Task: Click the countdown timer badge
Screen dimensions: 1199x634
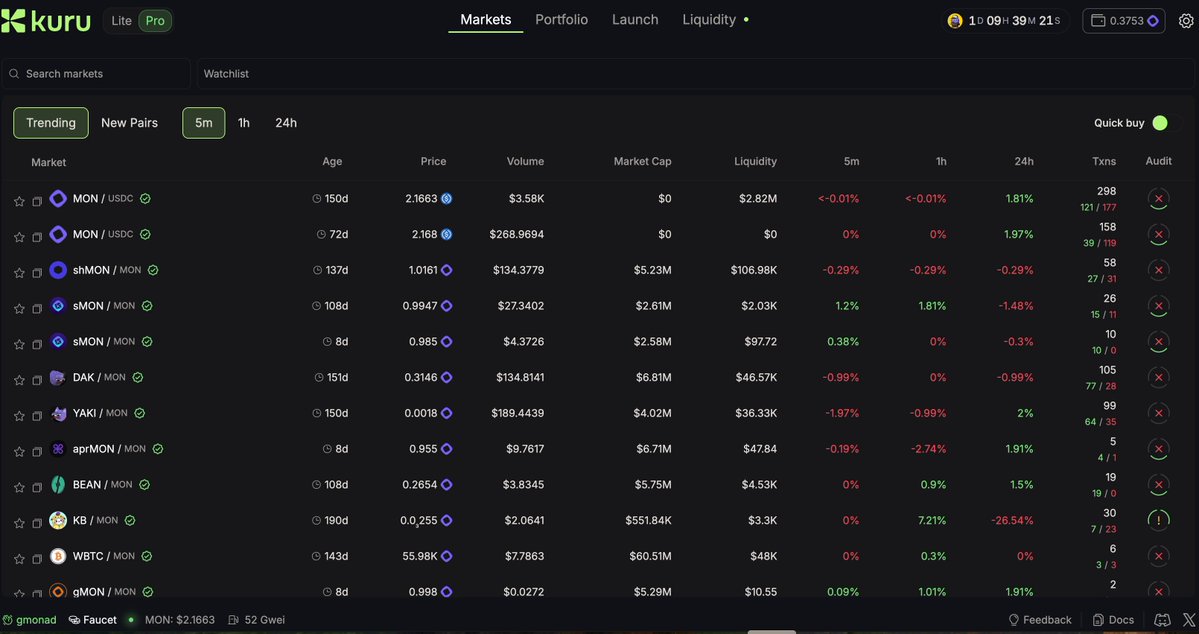Action: point(1005,21)
